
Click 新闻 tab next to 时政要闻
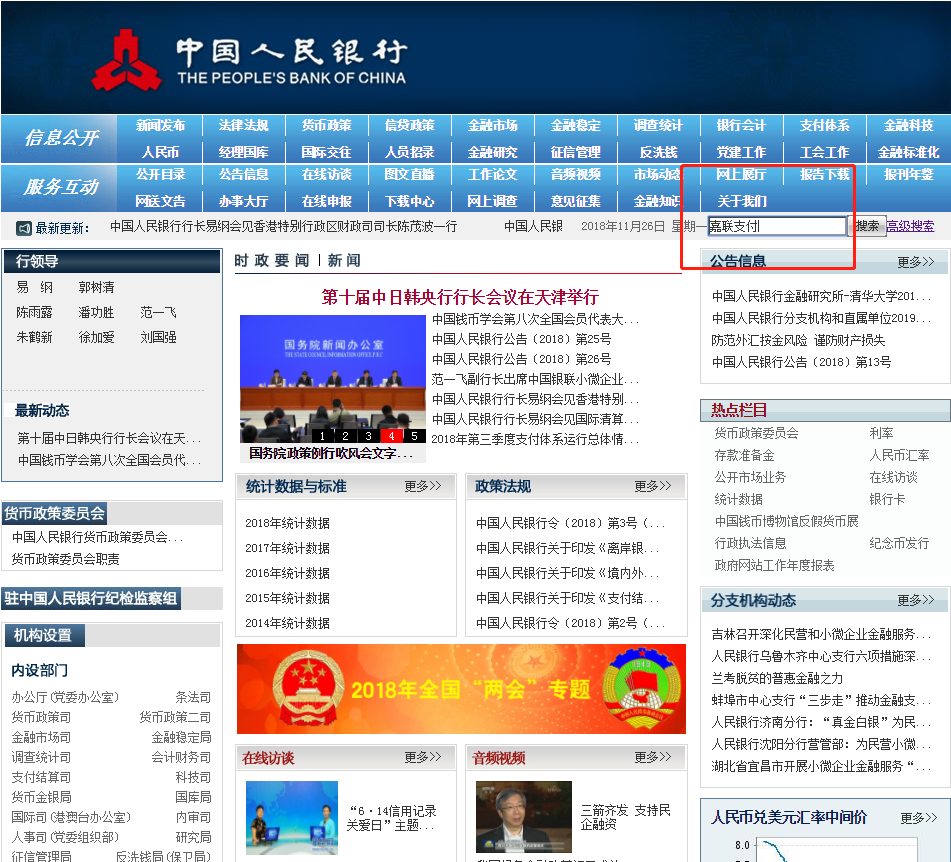click(x=344, y=261)
